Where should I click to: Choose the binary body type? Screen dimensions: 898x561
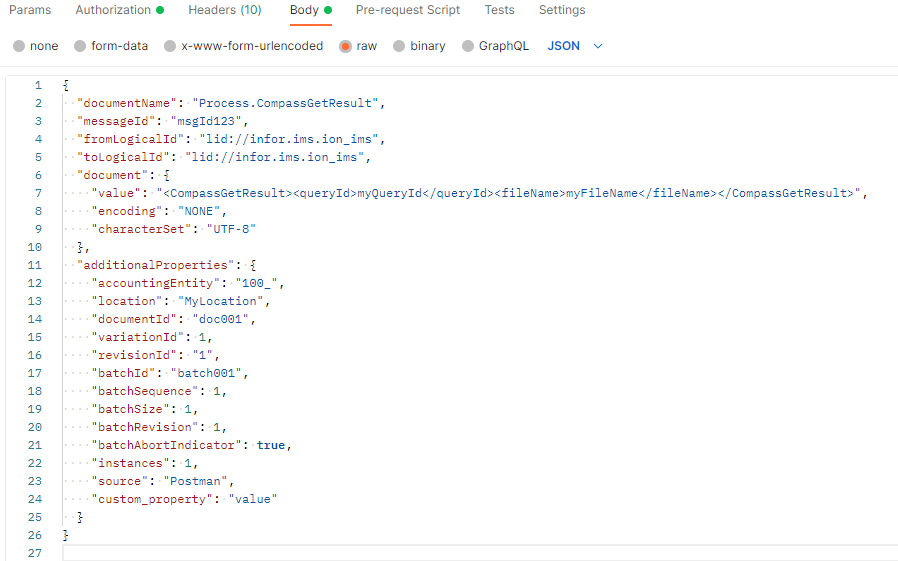coord(419,46)
